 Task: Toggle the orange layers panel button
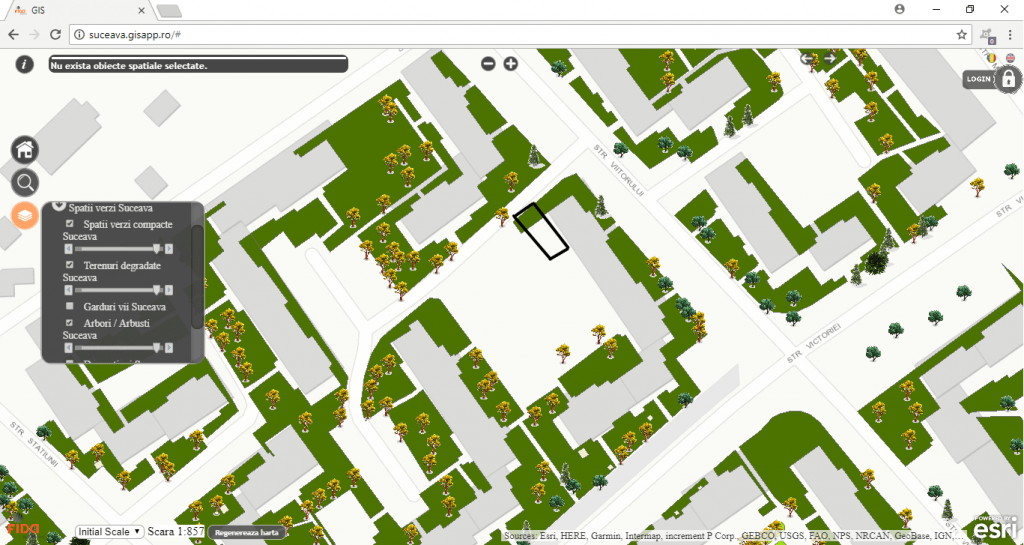(25, 215)
